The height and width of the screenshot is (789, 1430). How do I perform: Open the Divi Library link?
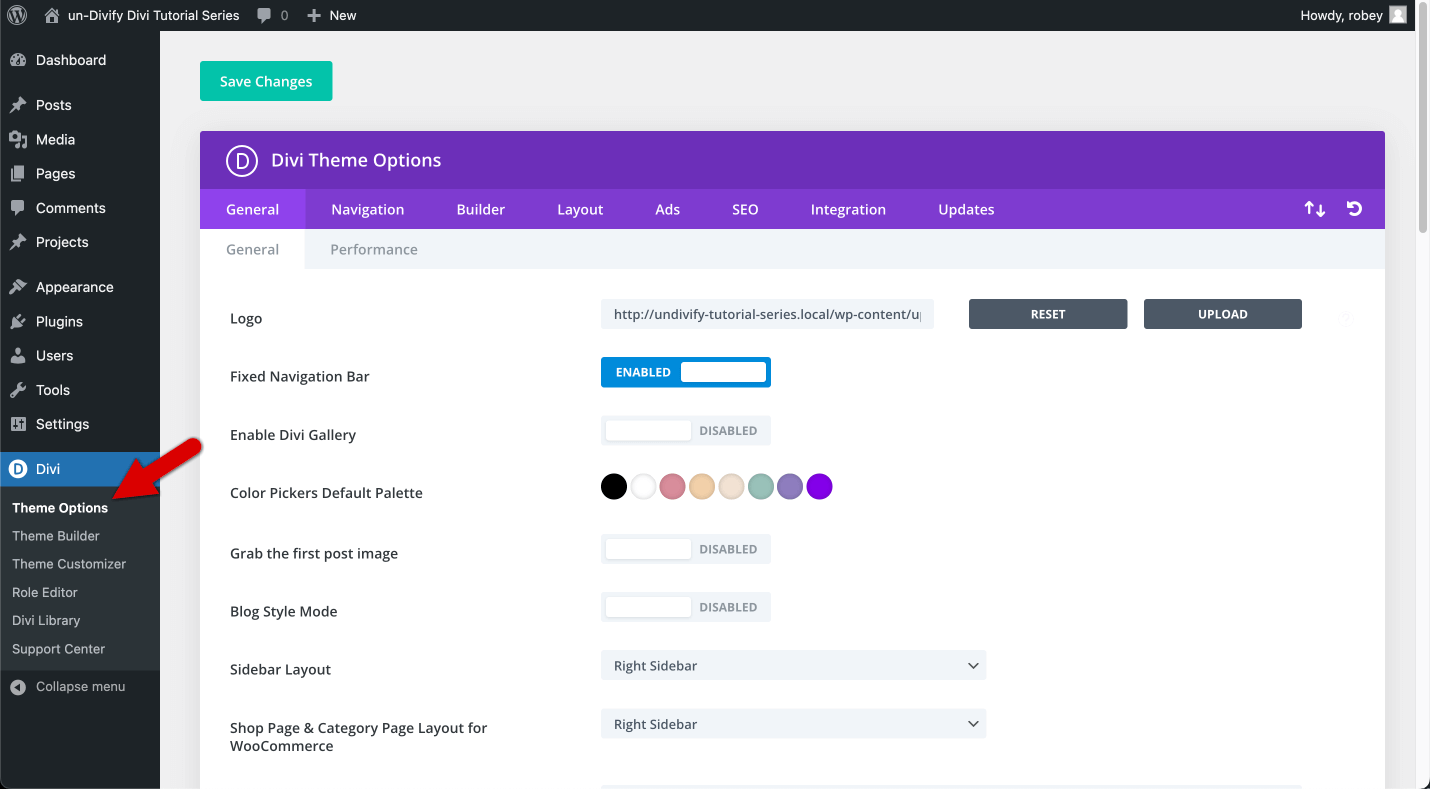46,620
